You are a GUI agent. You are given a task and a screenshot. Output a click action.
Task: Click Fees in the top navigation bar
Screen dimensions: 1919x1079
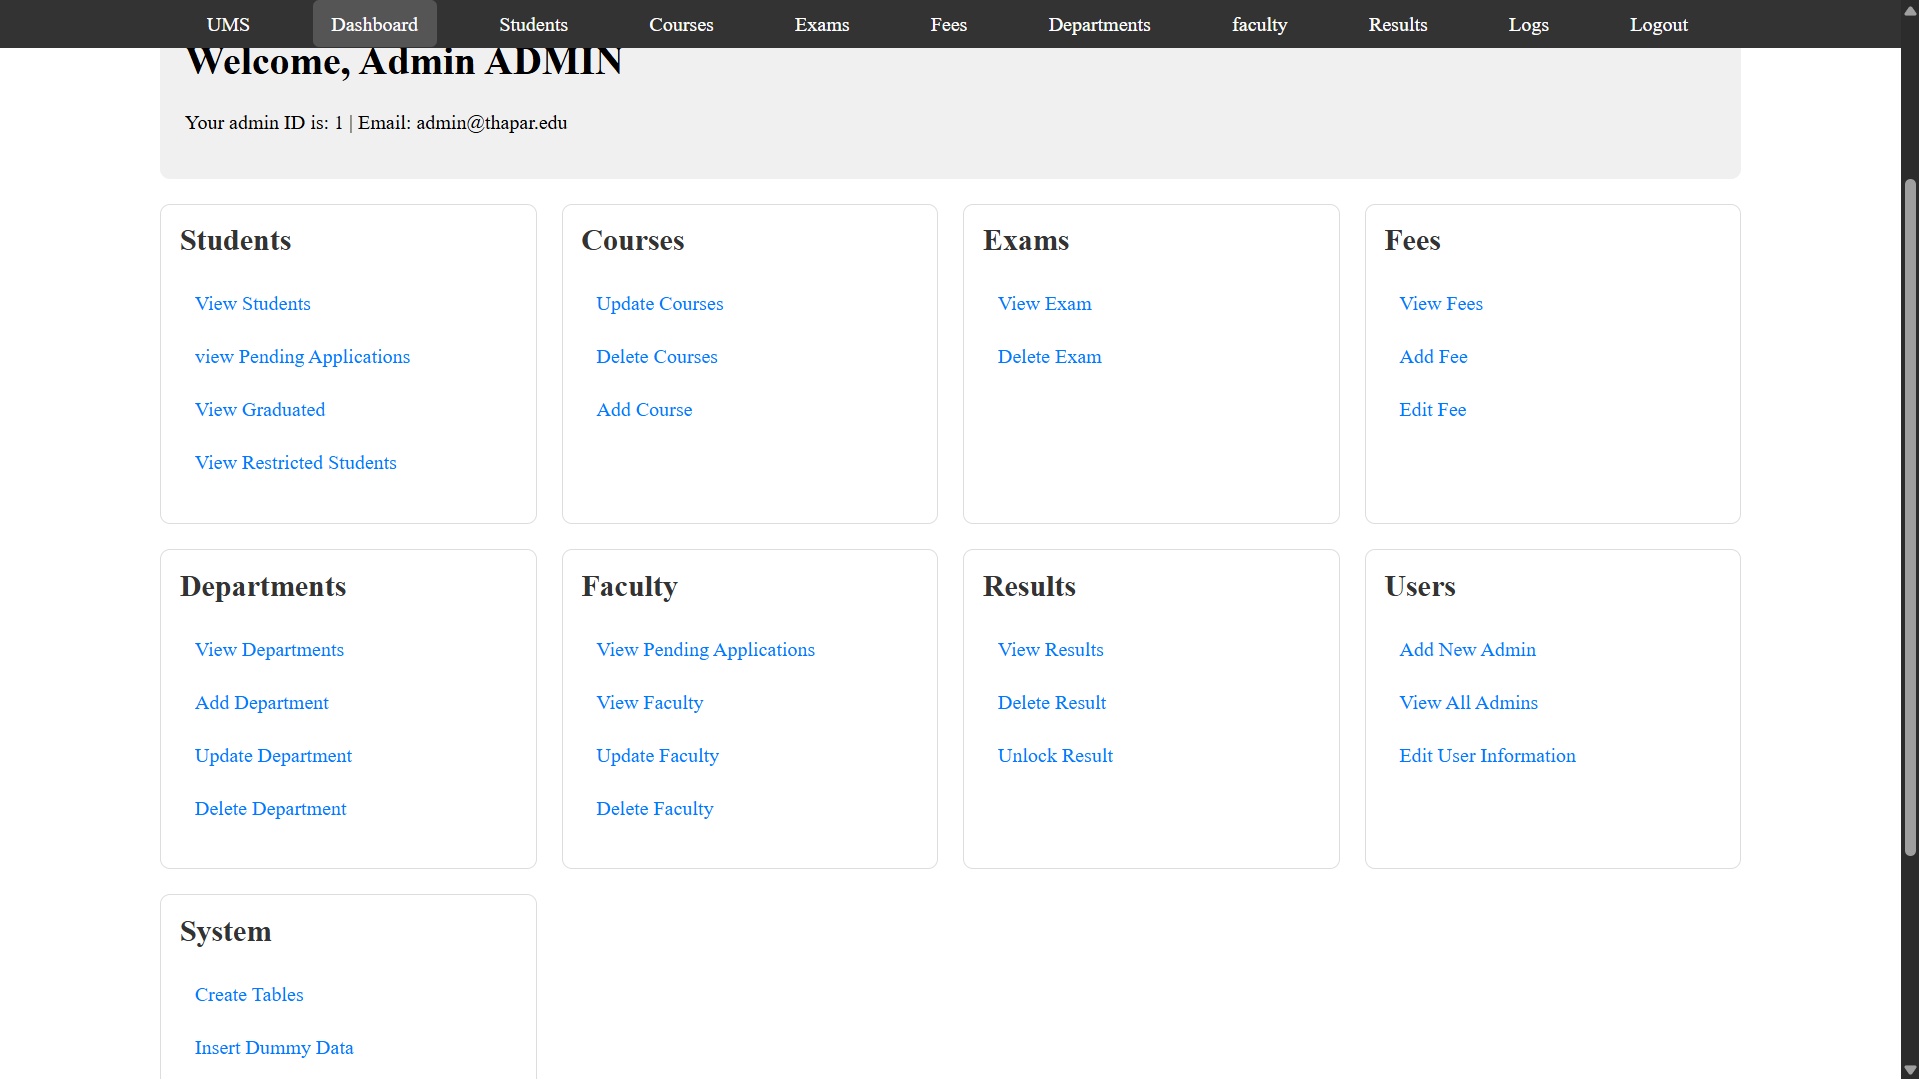[x=948, y=24]
